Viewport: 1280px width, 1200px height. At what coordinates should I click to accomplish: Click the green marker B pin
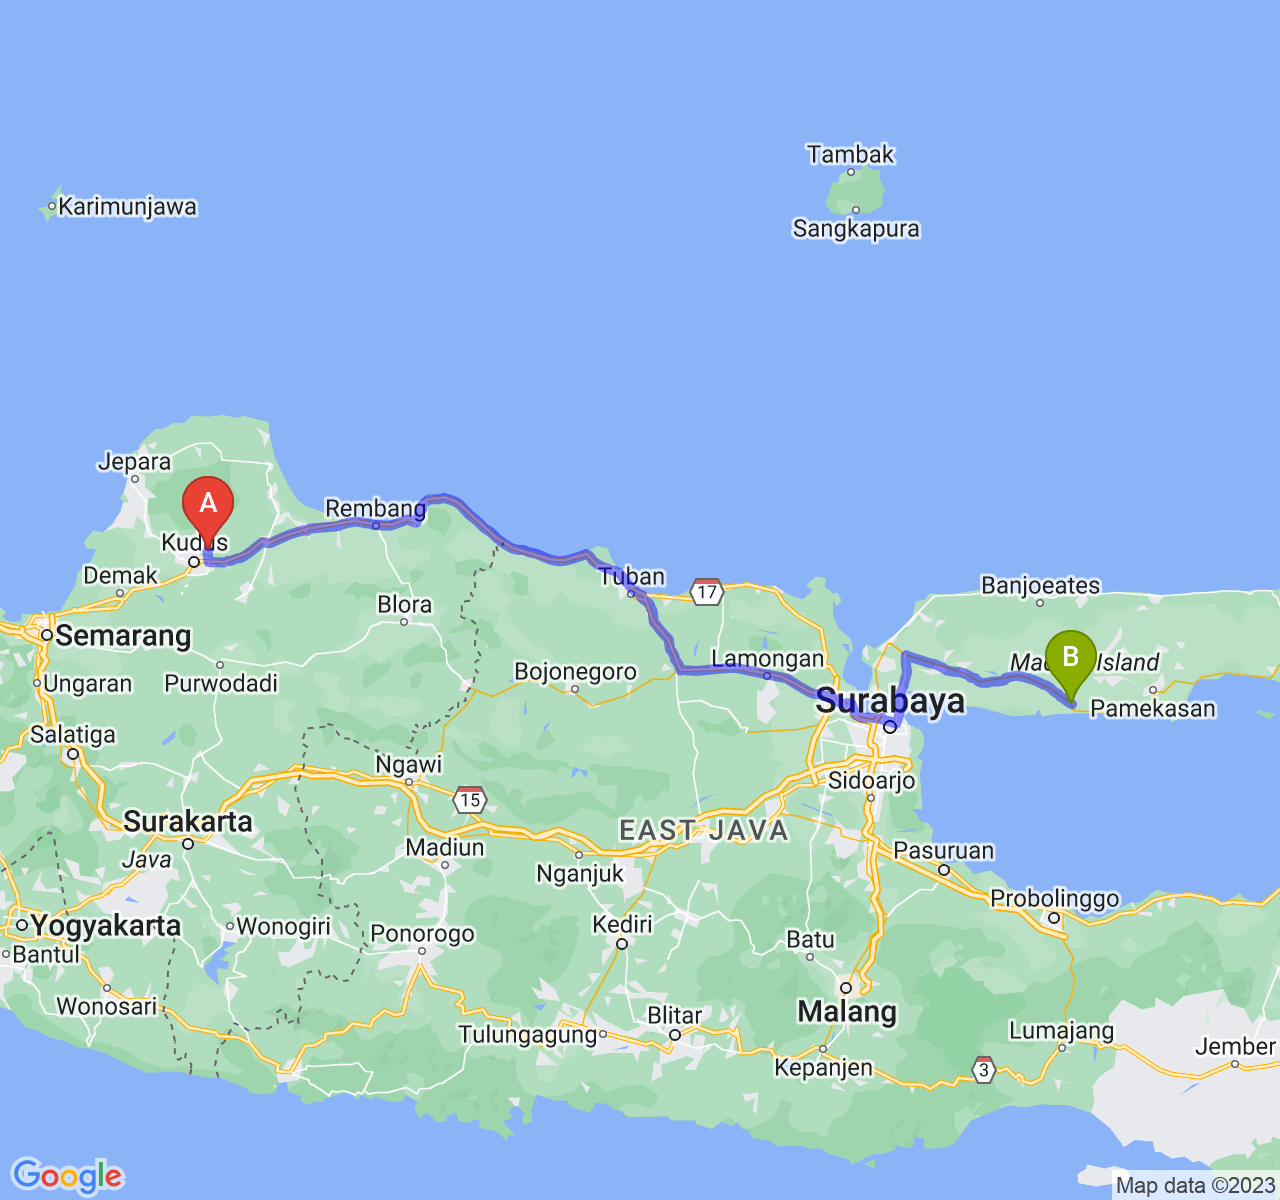click(x=1071, y=666)
